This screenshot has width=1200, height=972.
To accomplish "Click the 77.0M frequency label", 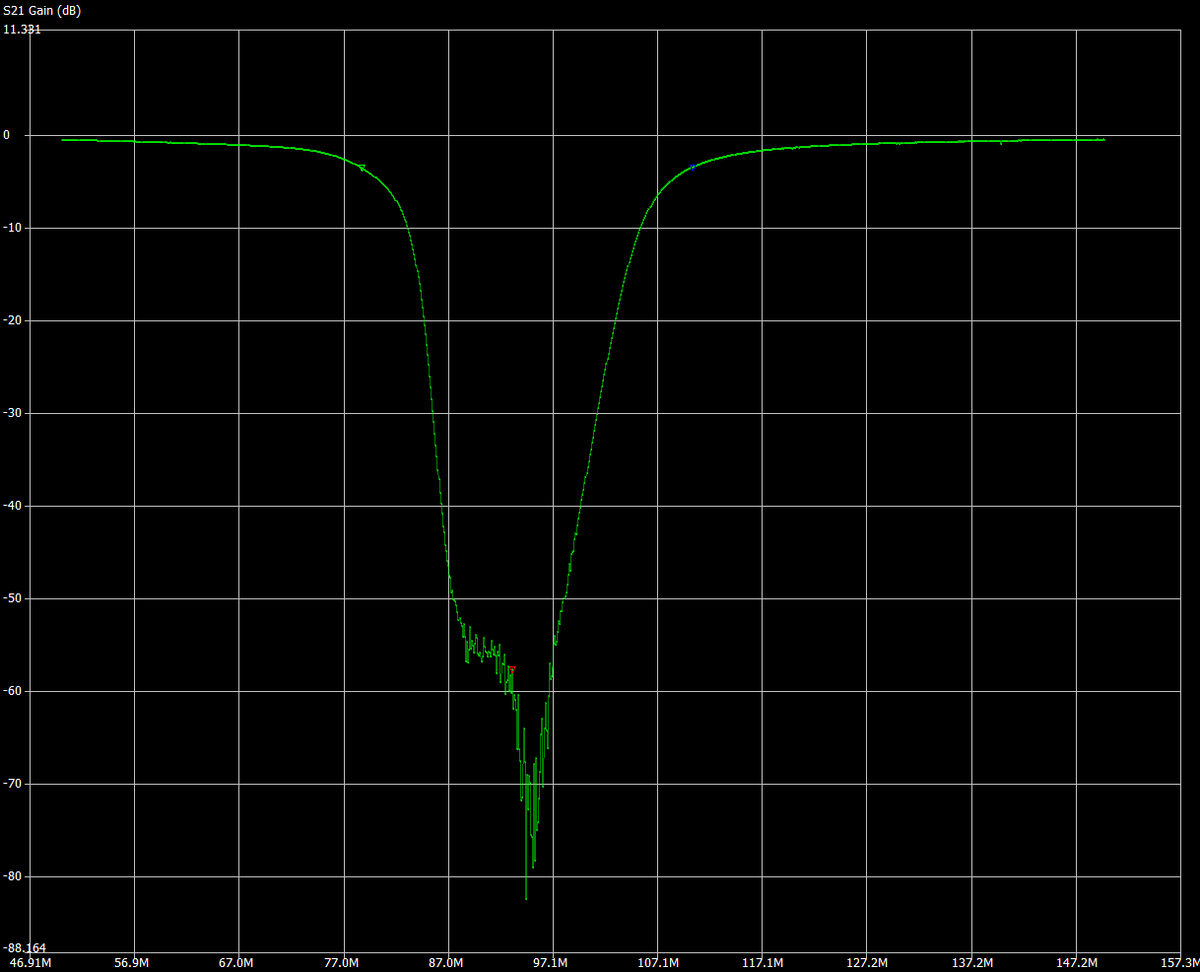I will click(x=342, y=963).
